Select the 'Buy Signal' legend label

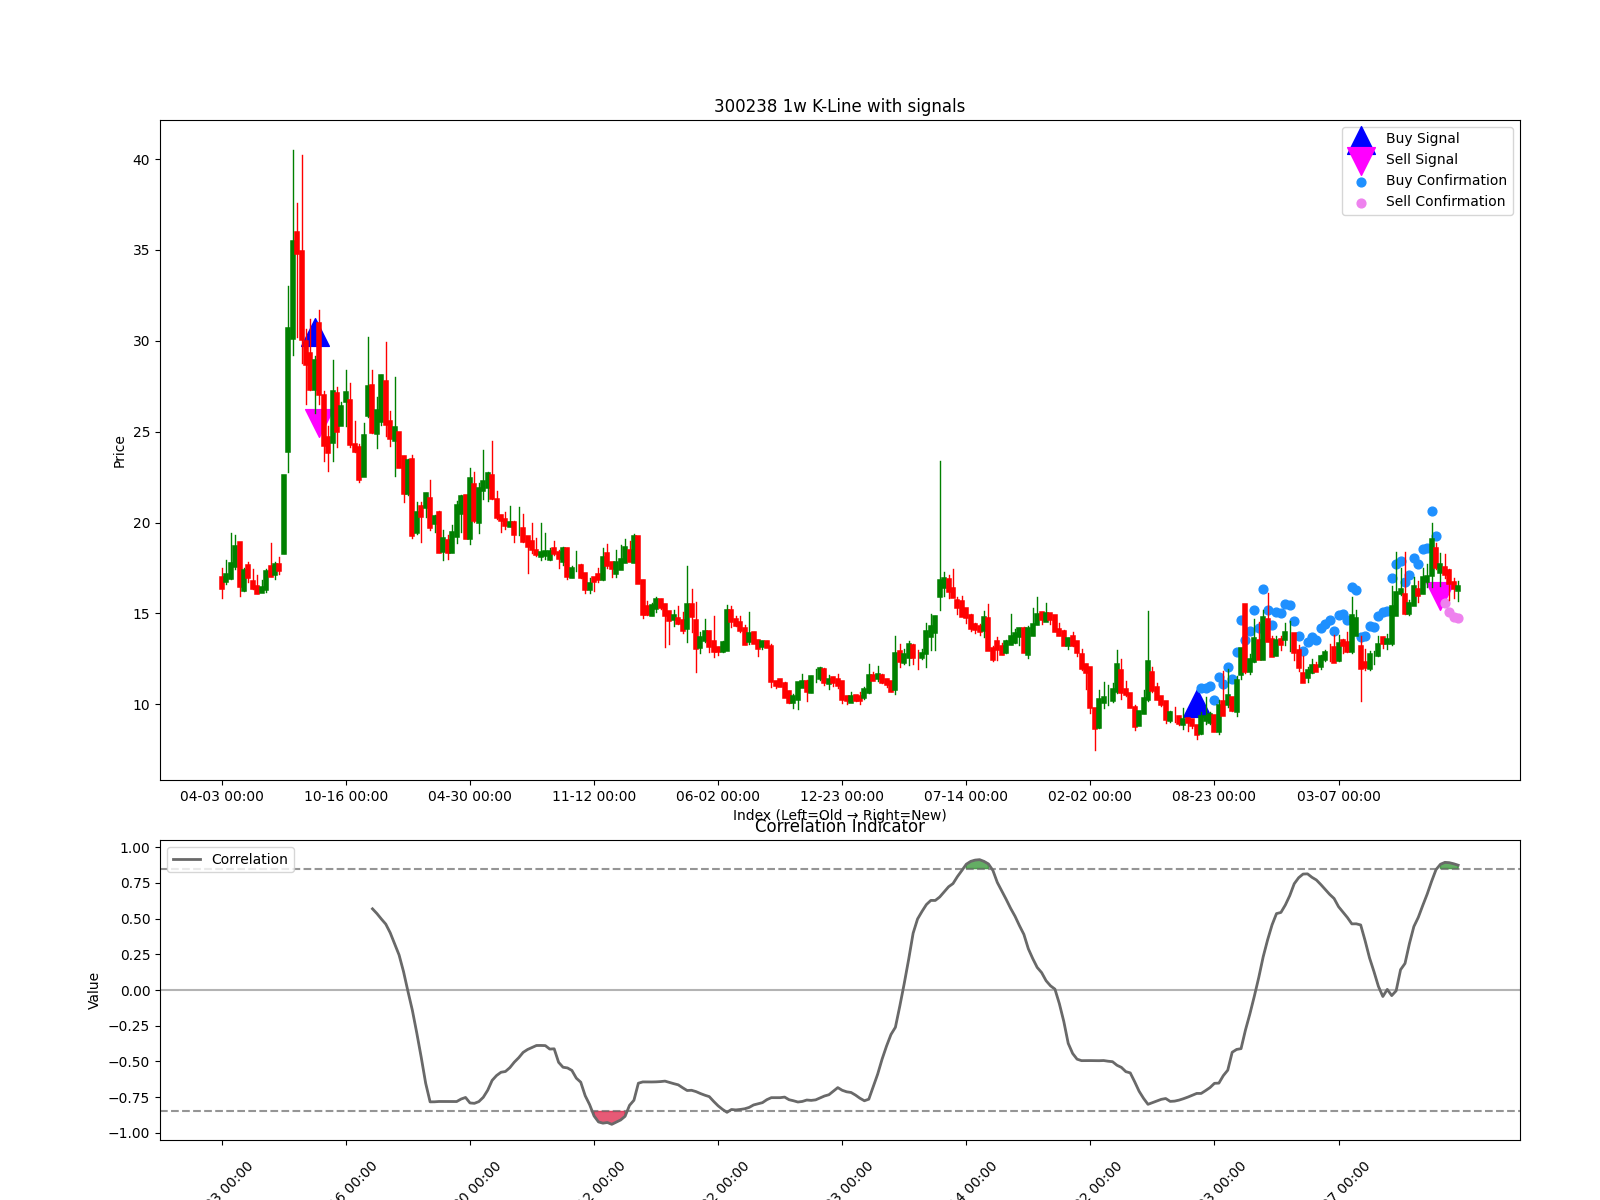click(x=1422, y=138)
